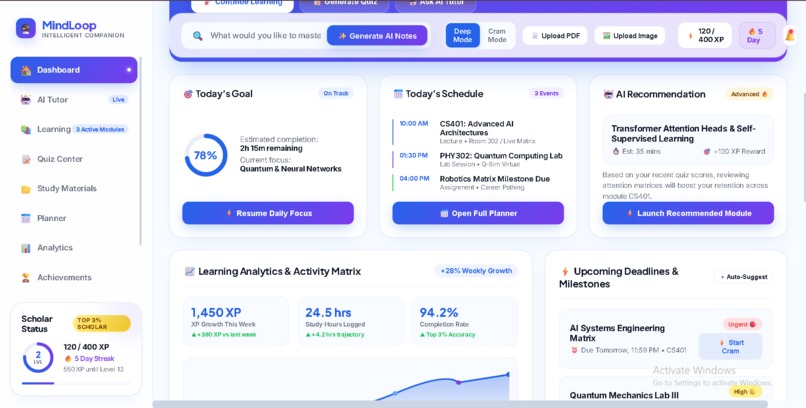This screenshot has width=806, height=408.
Task: Click the Live badge beside AI Tutor
Action: (x=118, y=100)
